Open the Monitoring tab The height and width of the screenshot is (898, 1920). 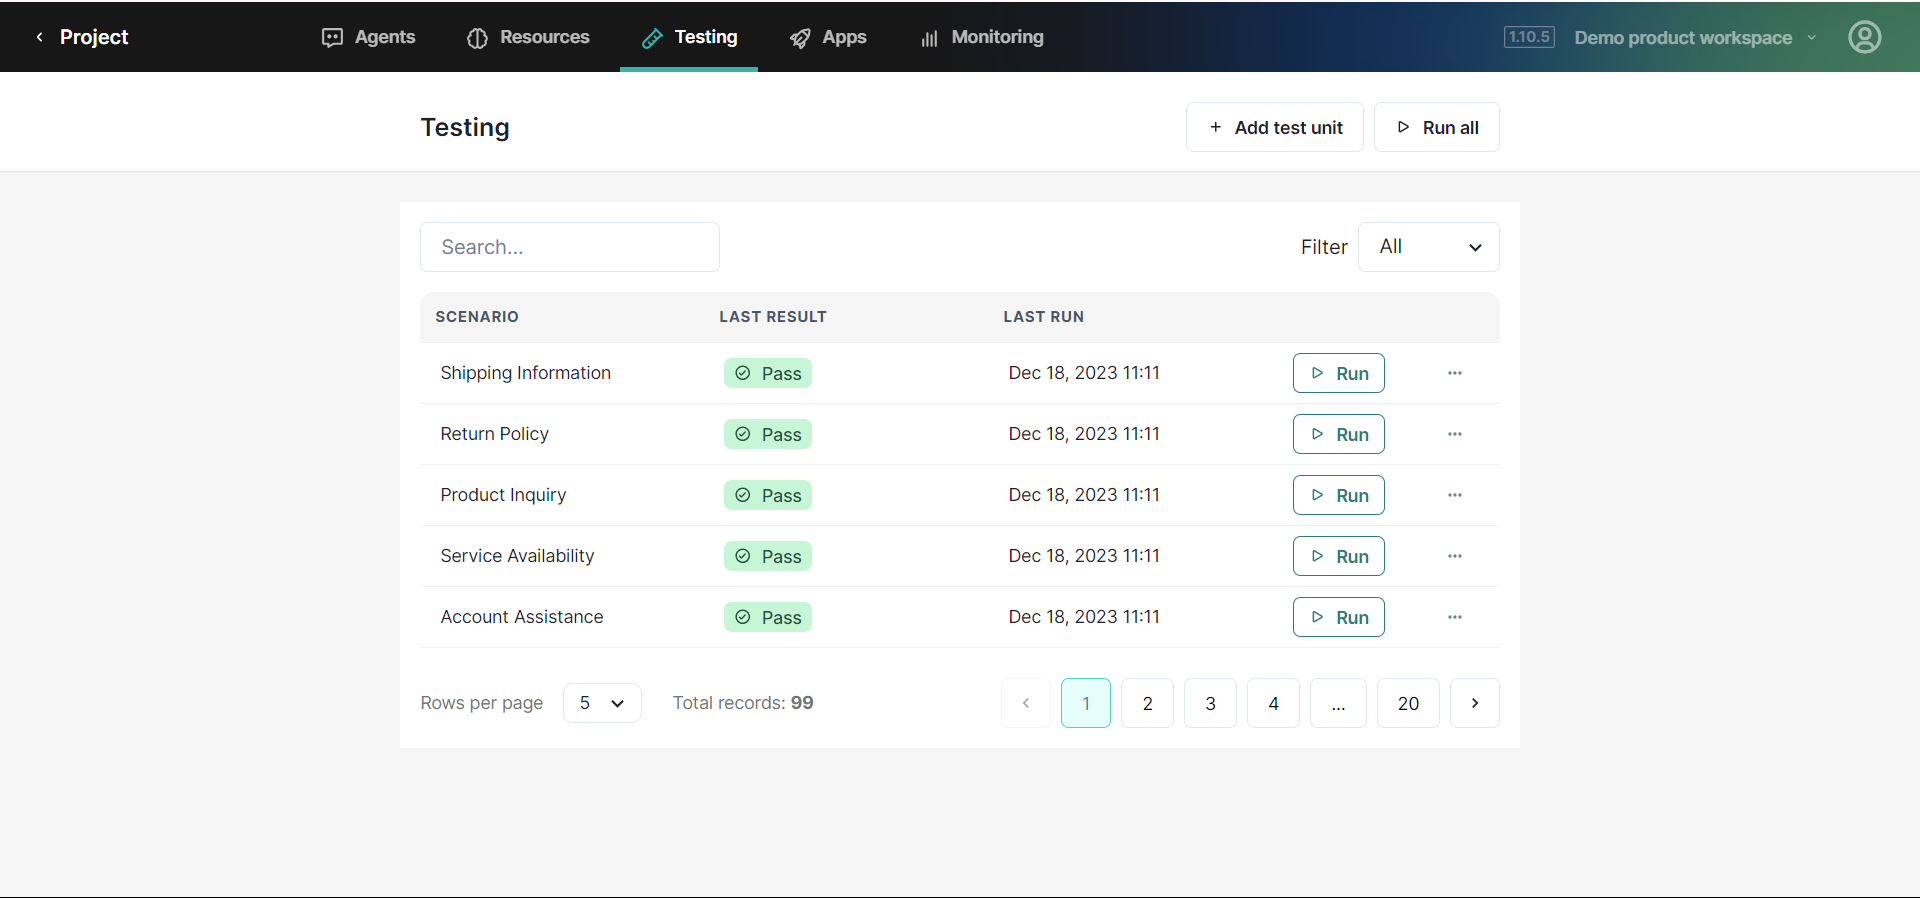click(982, 37)
